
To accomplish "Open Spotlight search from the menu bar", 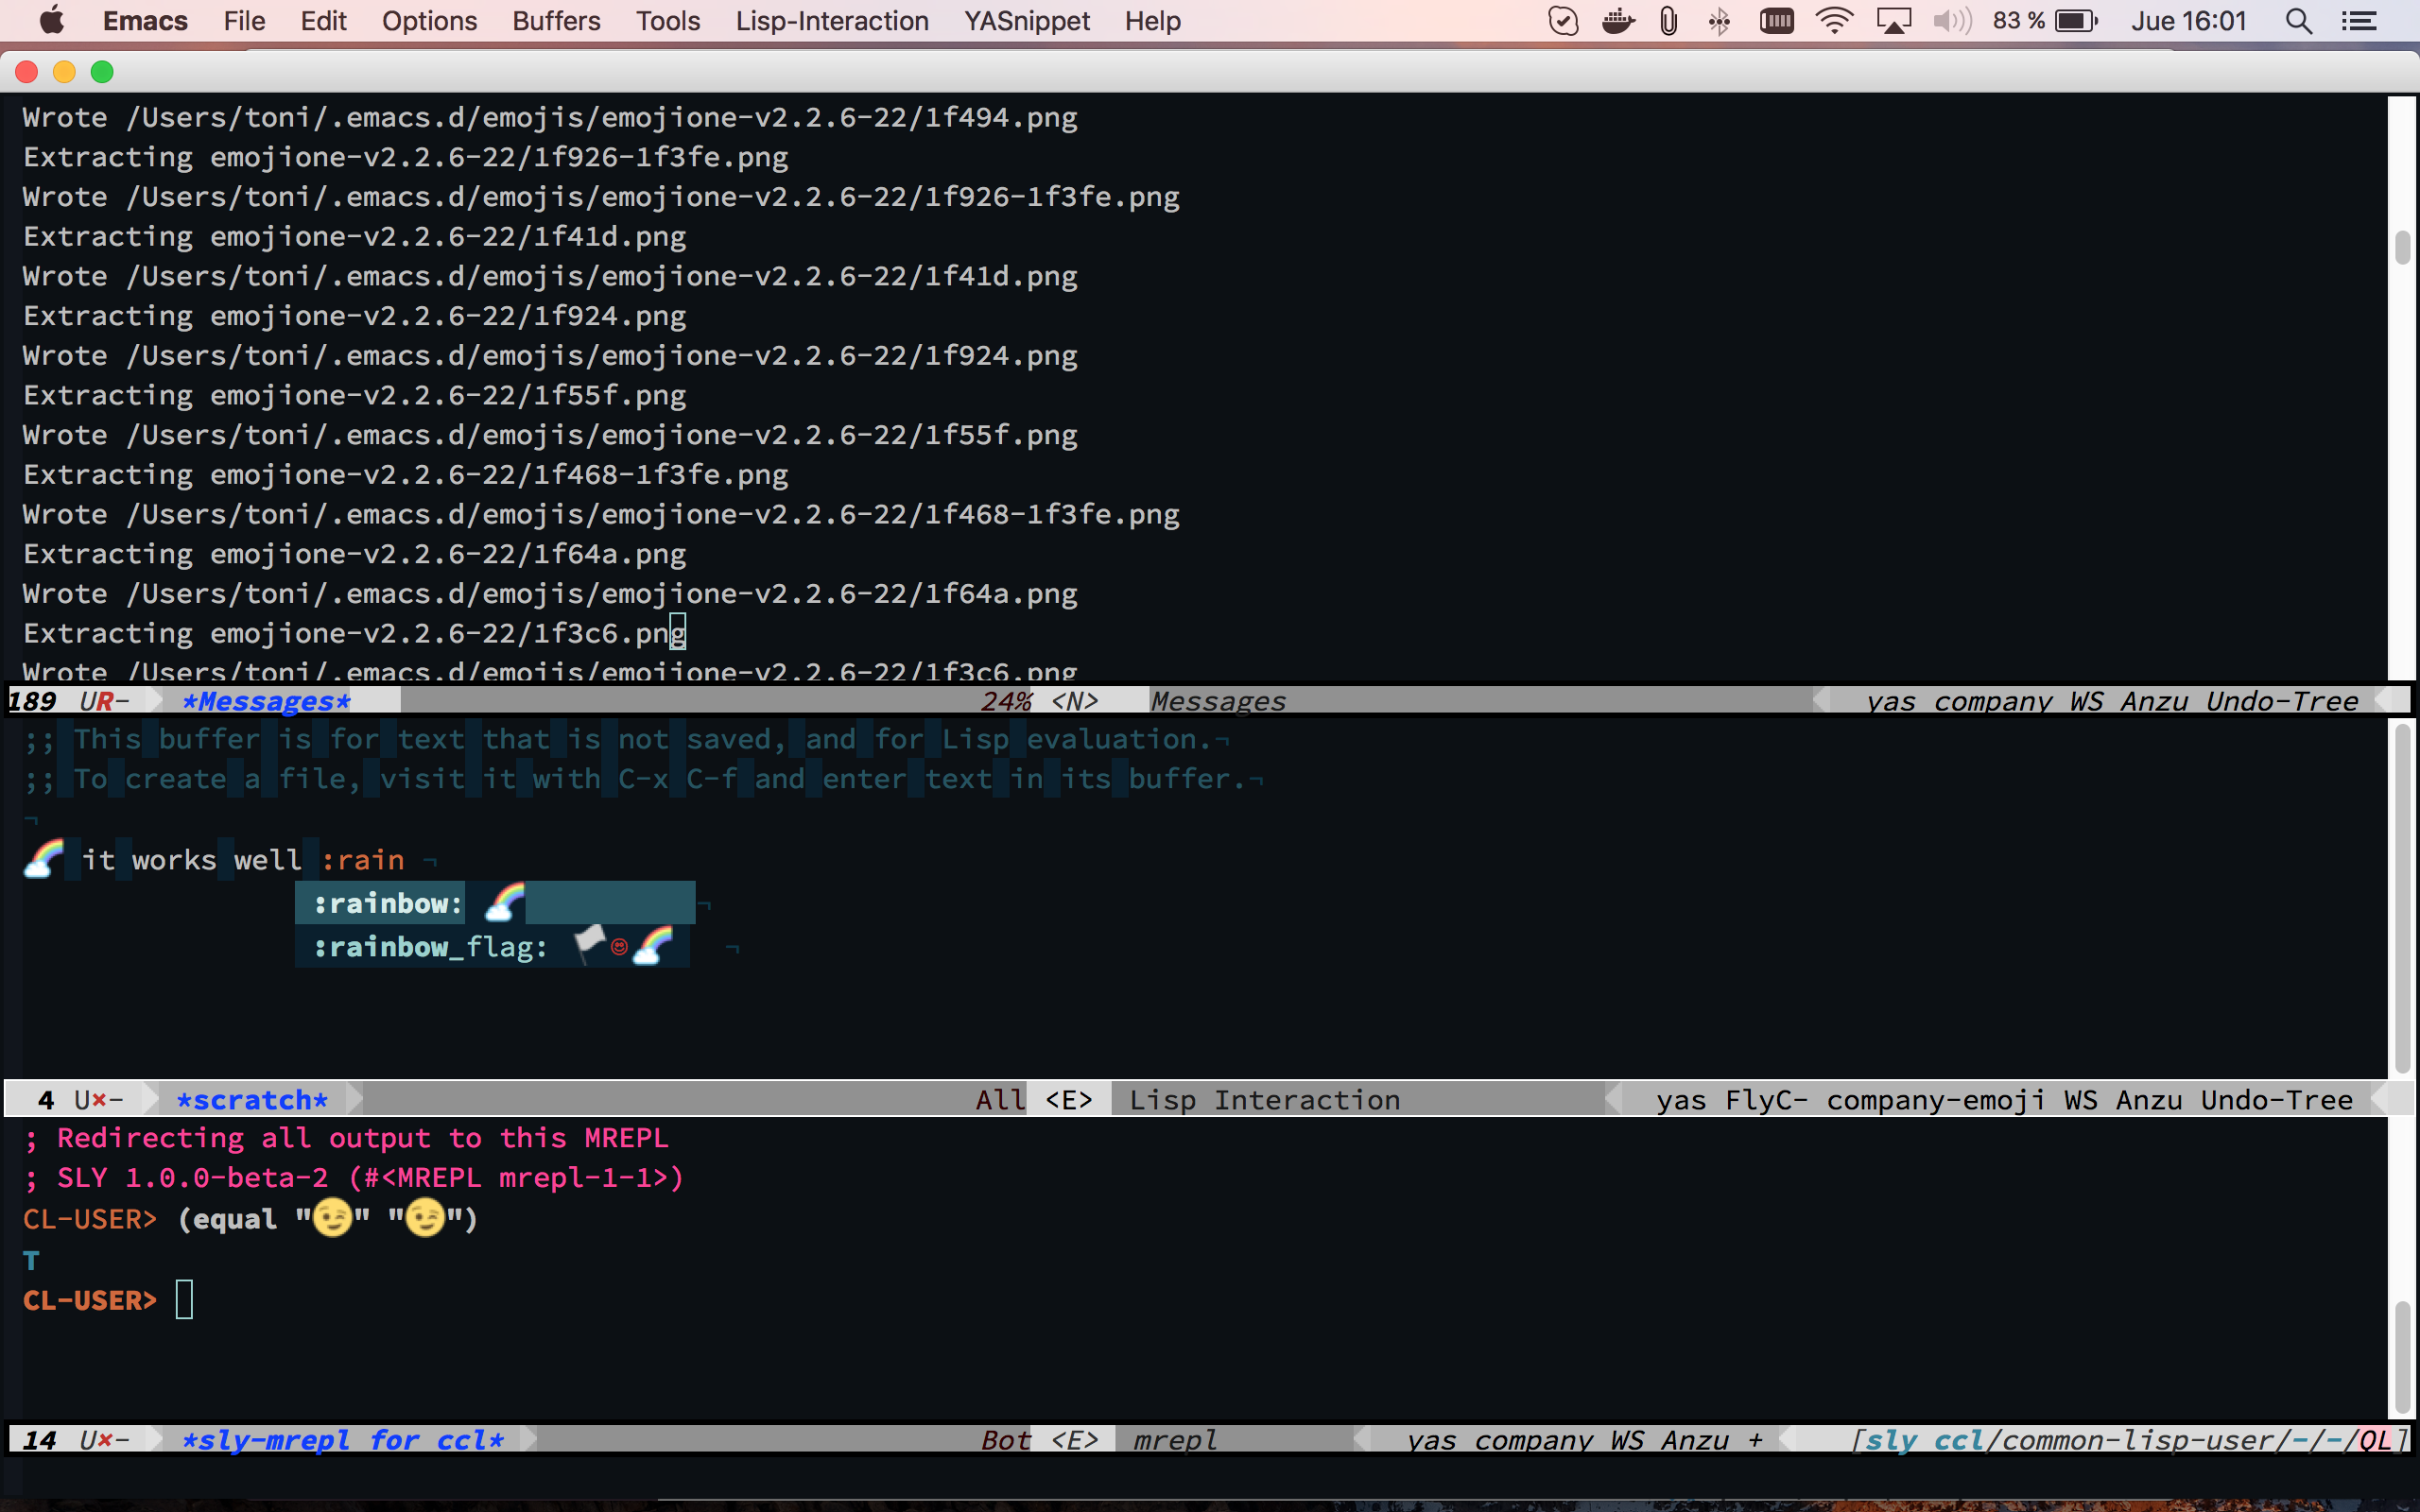I will [x=2297, y=20].
